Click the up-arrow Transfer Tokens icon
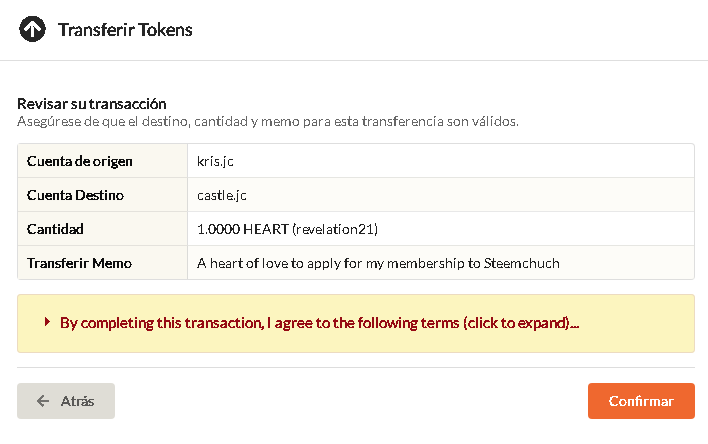Screen dimensions: 708x444 (x=32, y=29)
